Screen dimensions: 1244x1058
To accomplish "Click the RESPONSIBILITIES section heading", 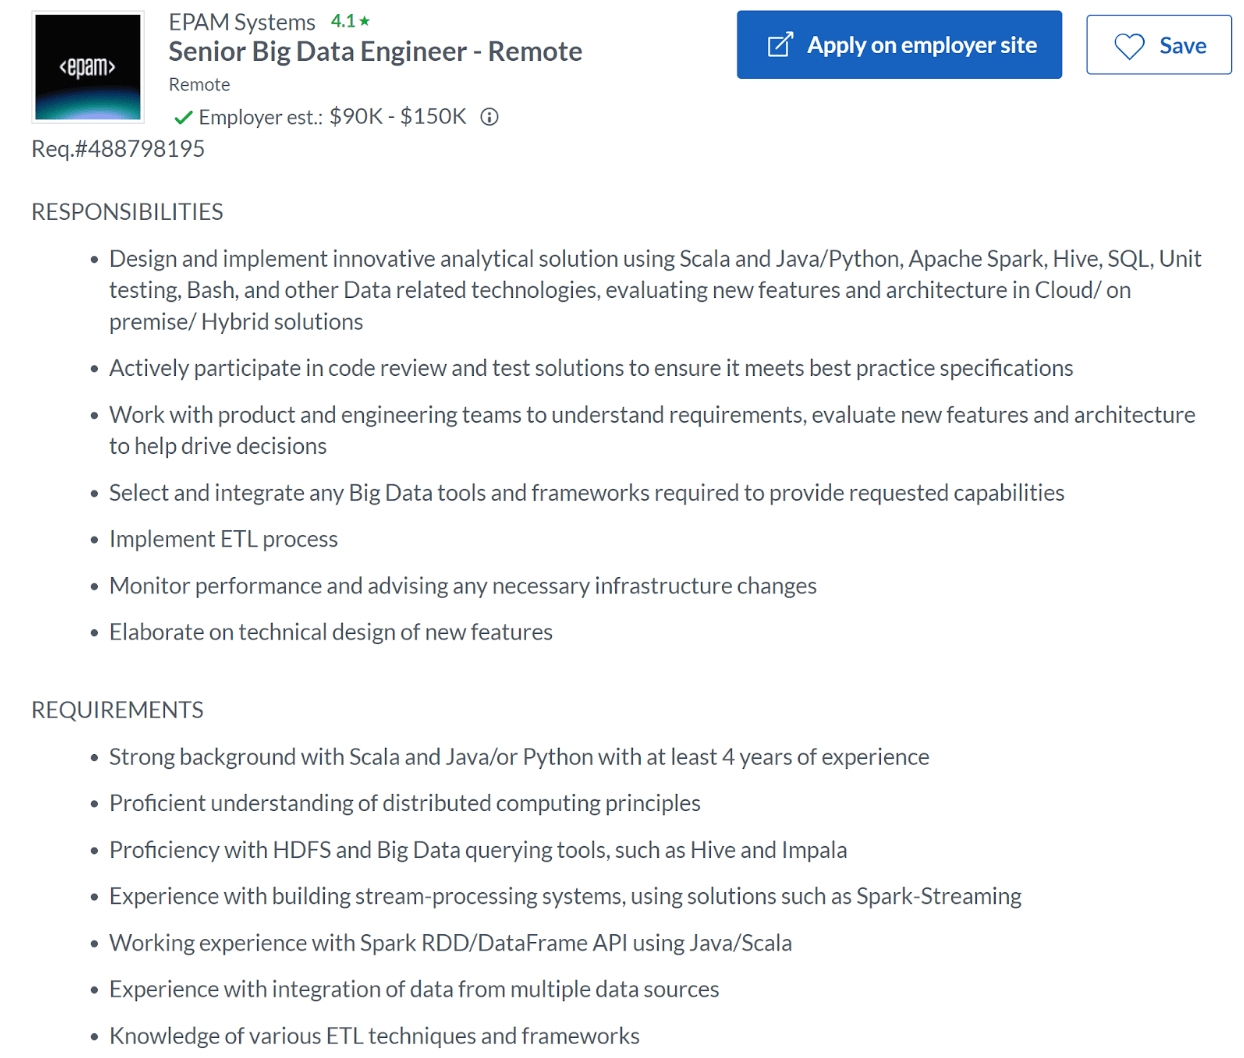I will click(127, 211).
